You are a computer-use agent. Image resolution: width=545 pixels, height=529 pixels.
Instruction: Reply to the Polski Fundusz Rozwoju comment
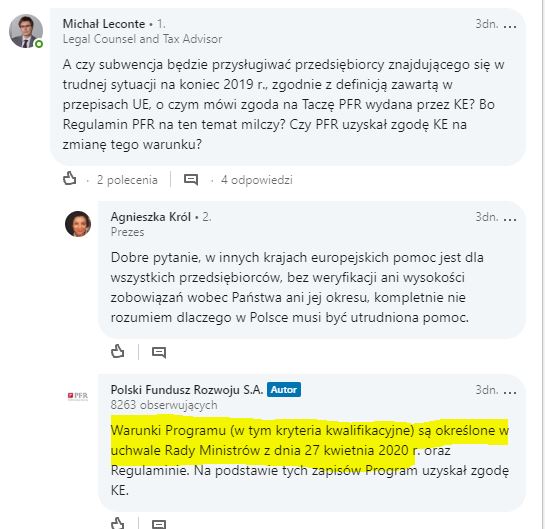click(x=159, y=524)
